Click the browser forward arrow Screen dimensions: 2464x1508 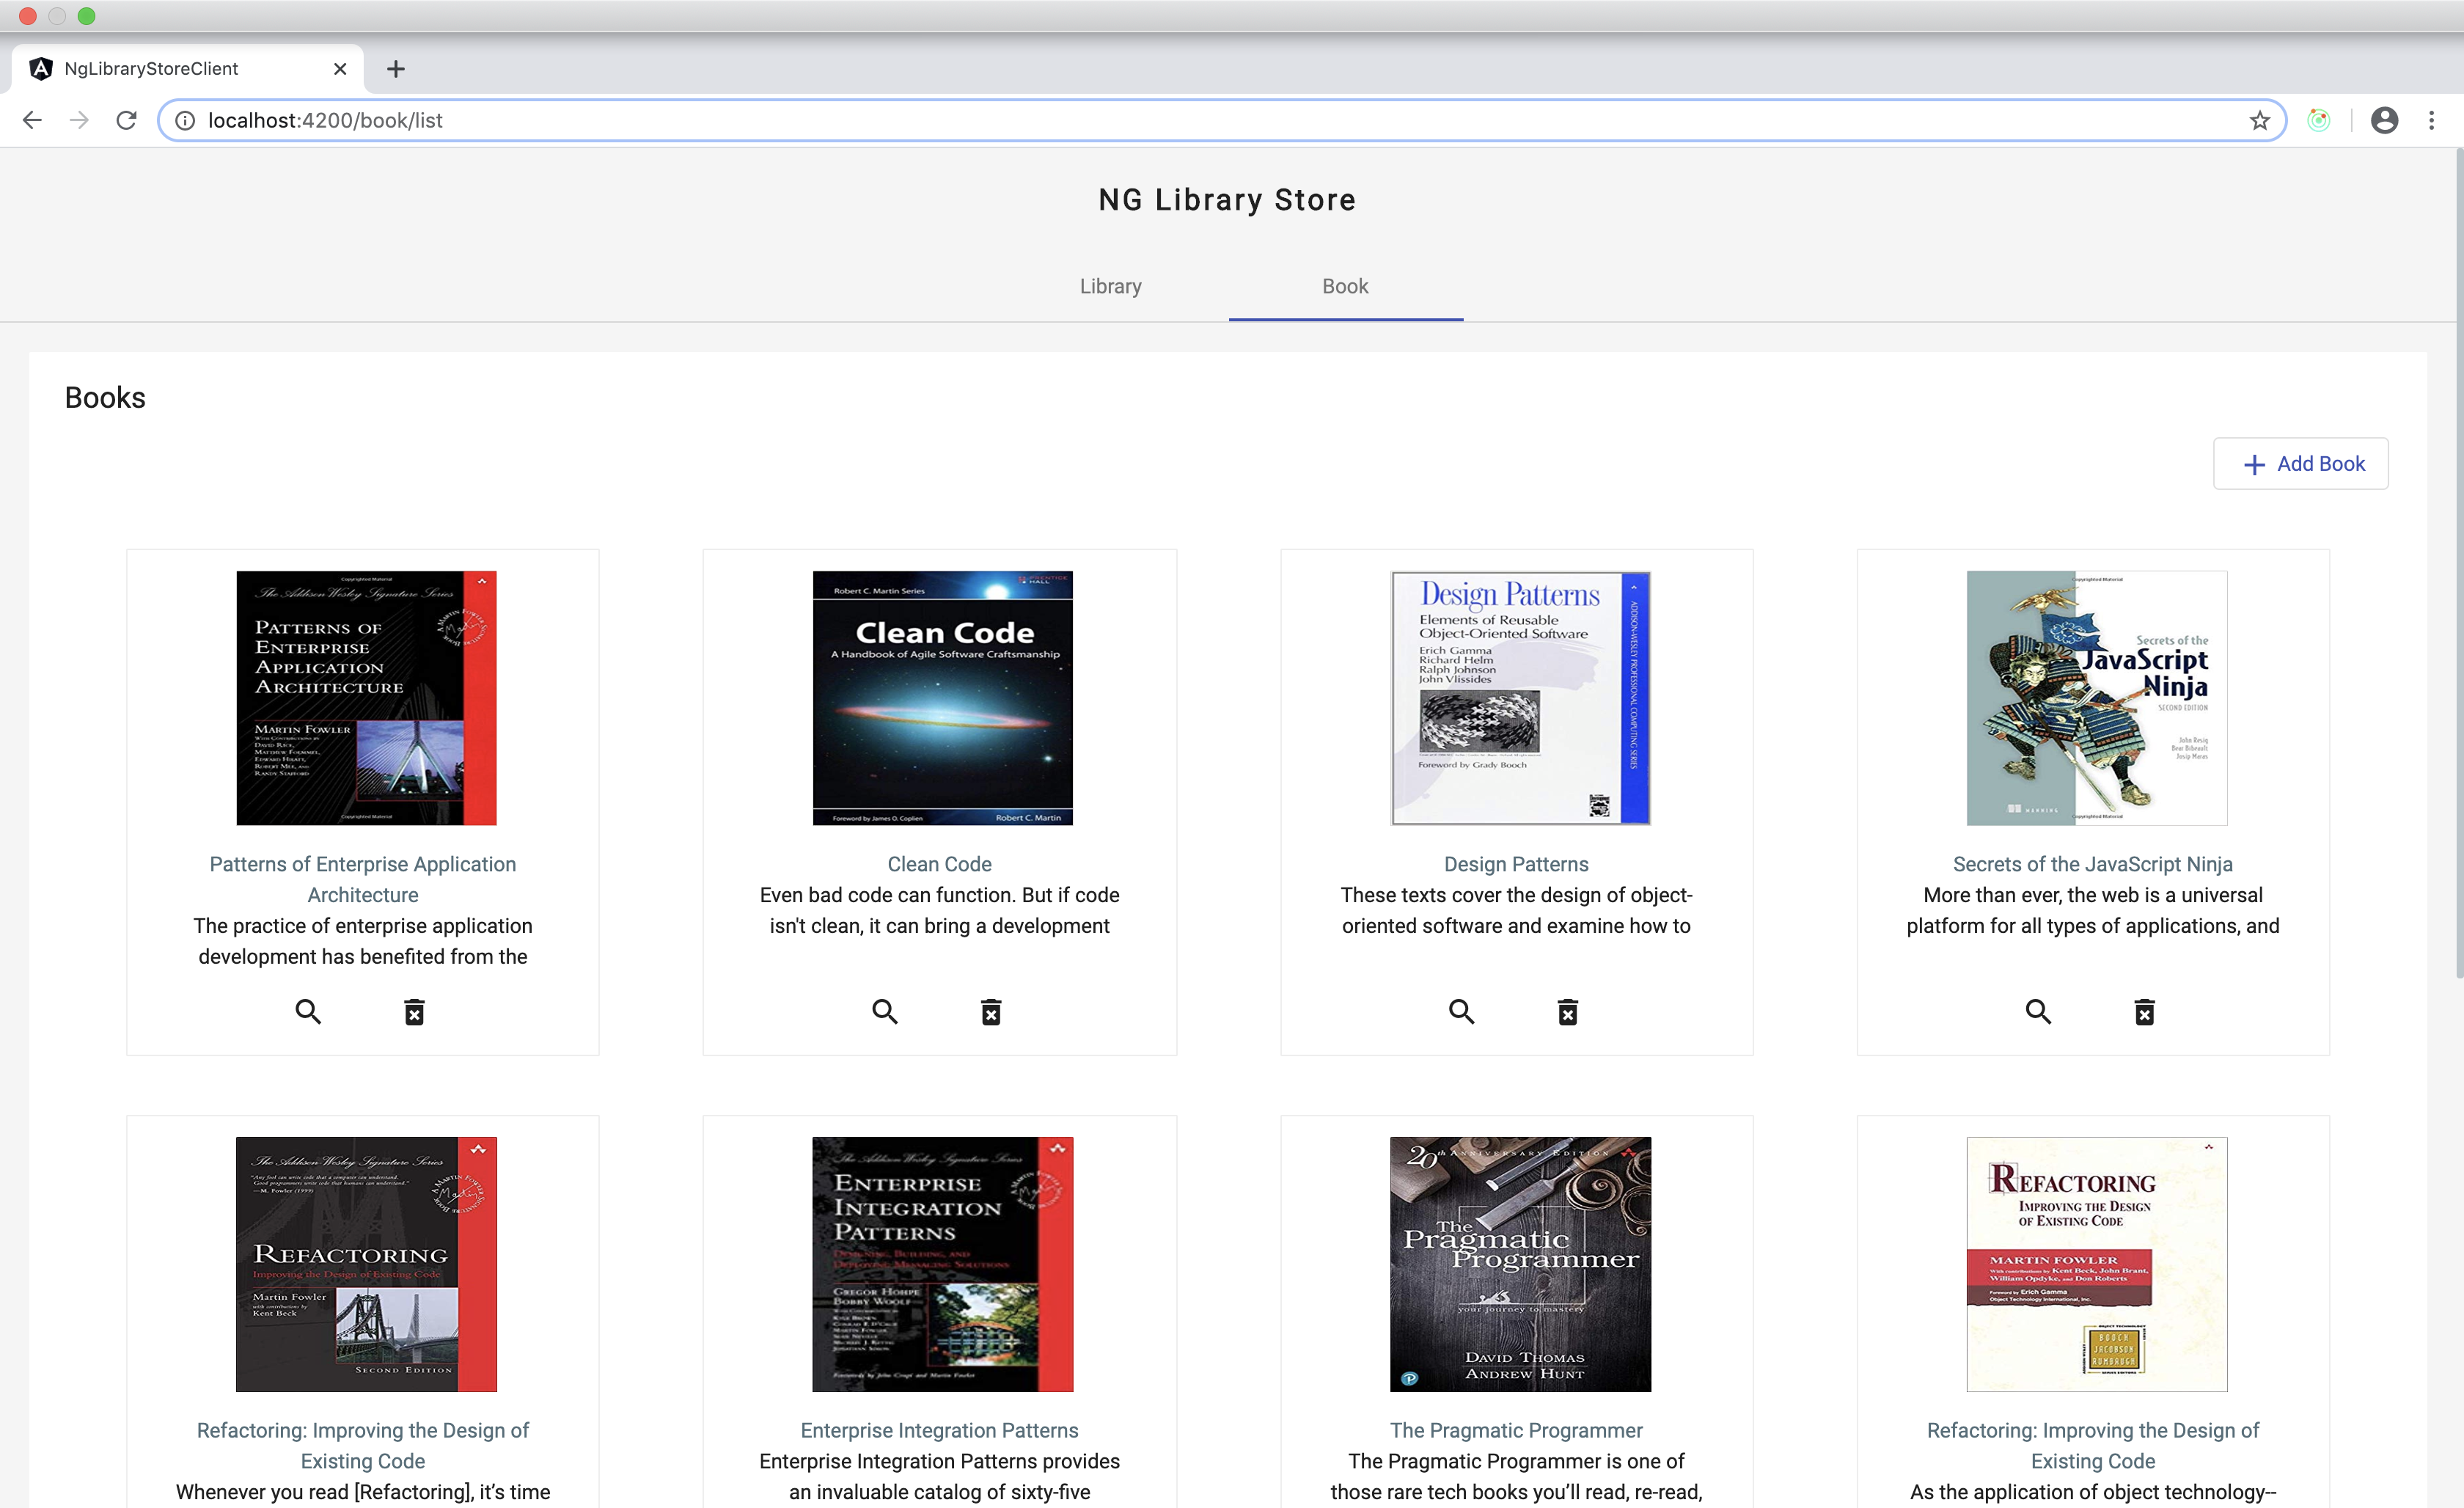pos(79,120)
